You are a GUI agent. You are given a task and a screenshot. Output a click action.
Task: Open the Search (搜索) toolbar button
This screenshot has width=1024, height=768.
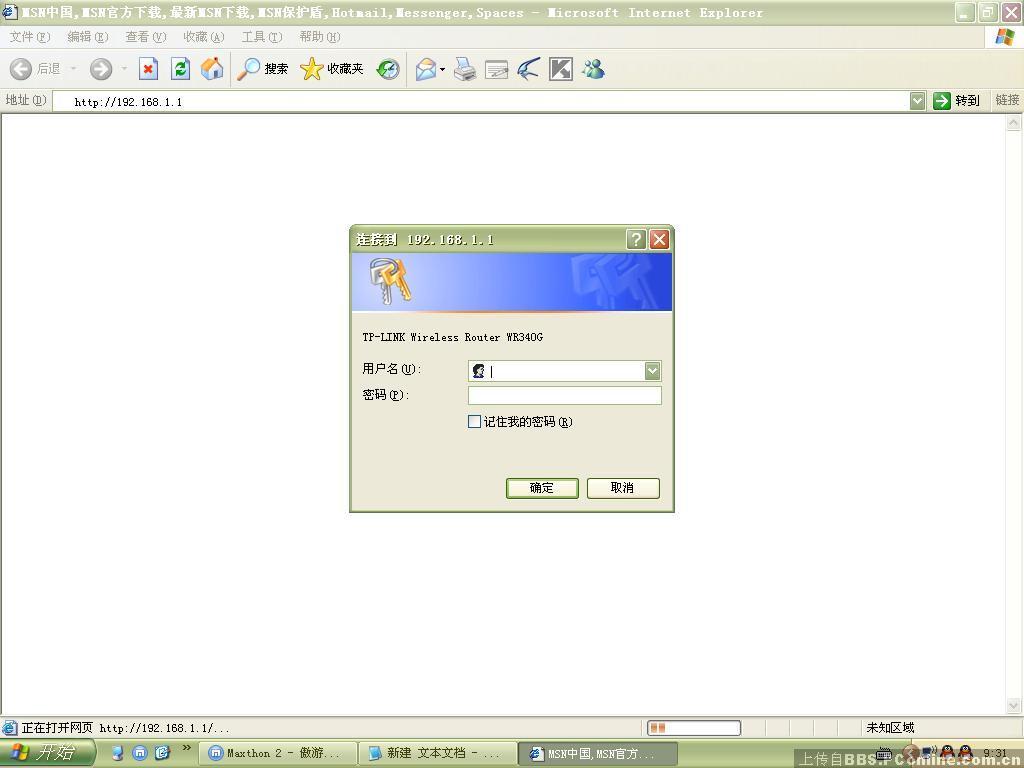[x=263, y=69]
